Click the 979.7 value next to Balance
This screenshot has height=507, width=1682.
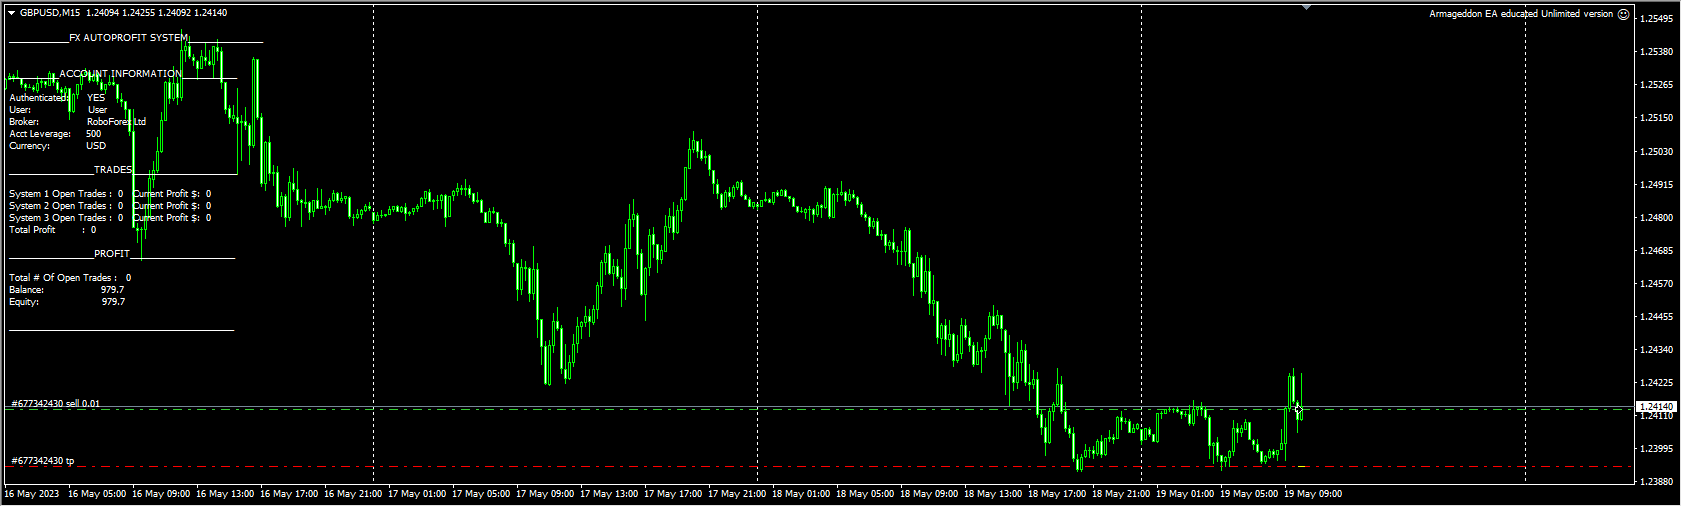click(113, 290)
